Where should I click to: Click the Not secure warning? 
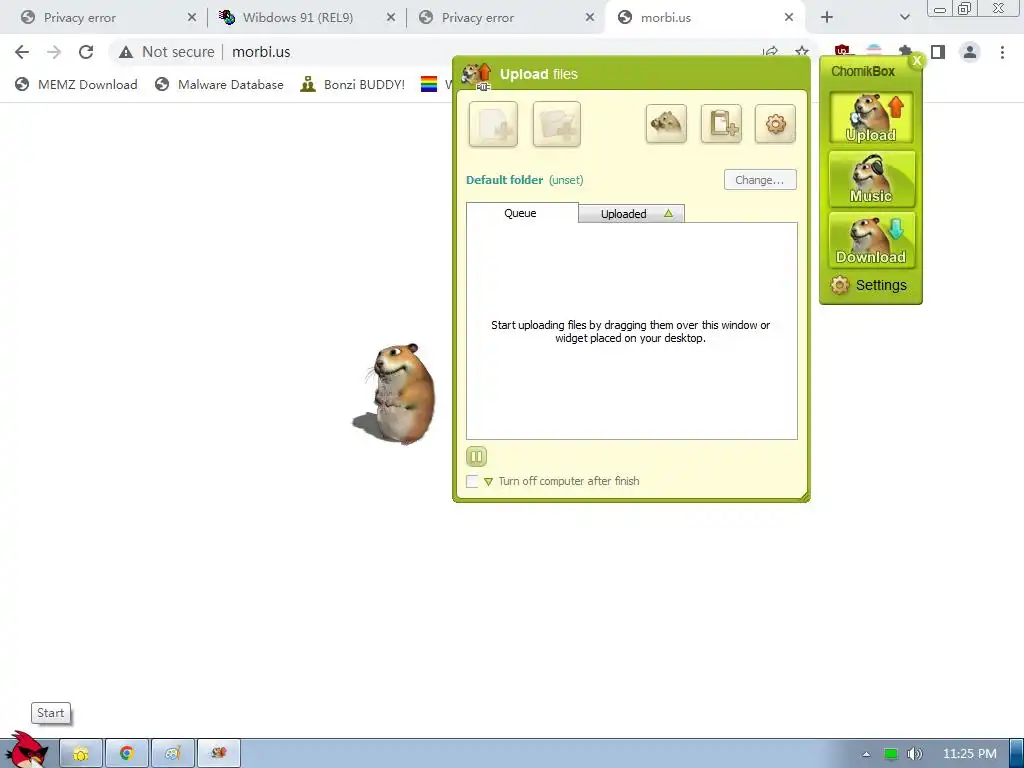(x=167, y=52)
